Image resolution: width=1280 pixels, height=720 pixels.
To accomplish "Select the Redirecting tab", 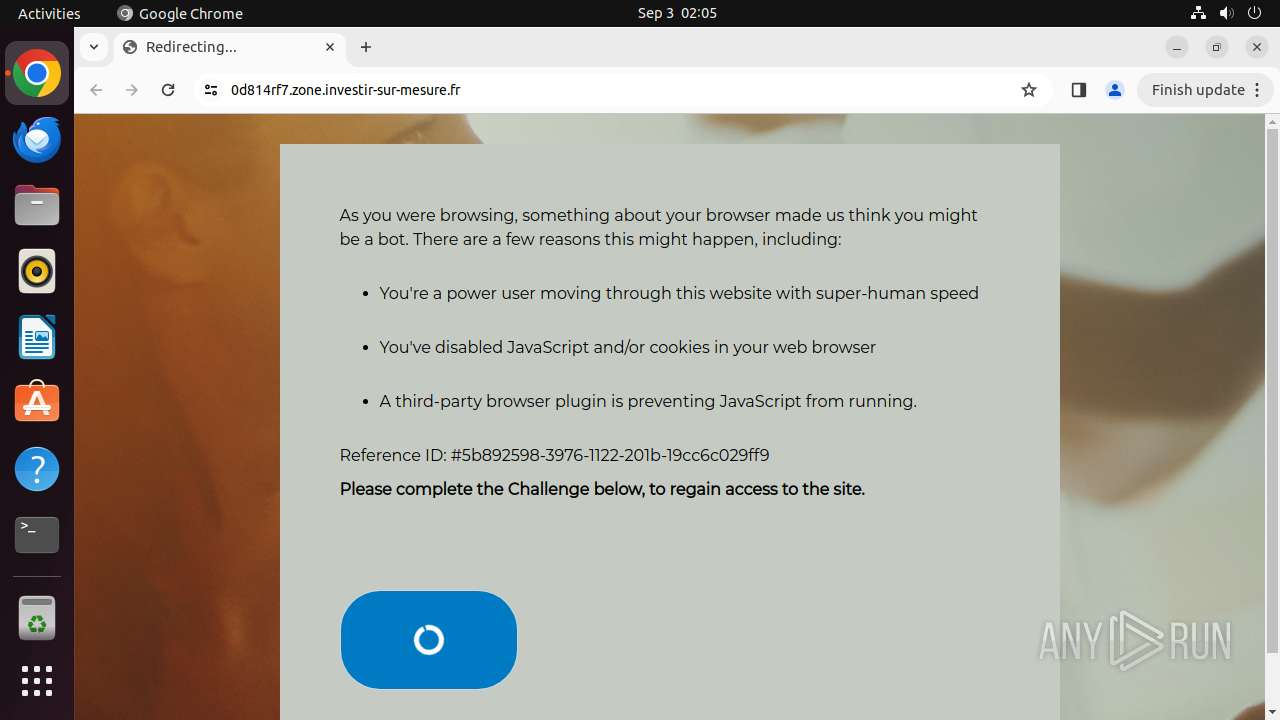I will coord(230,47).
